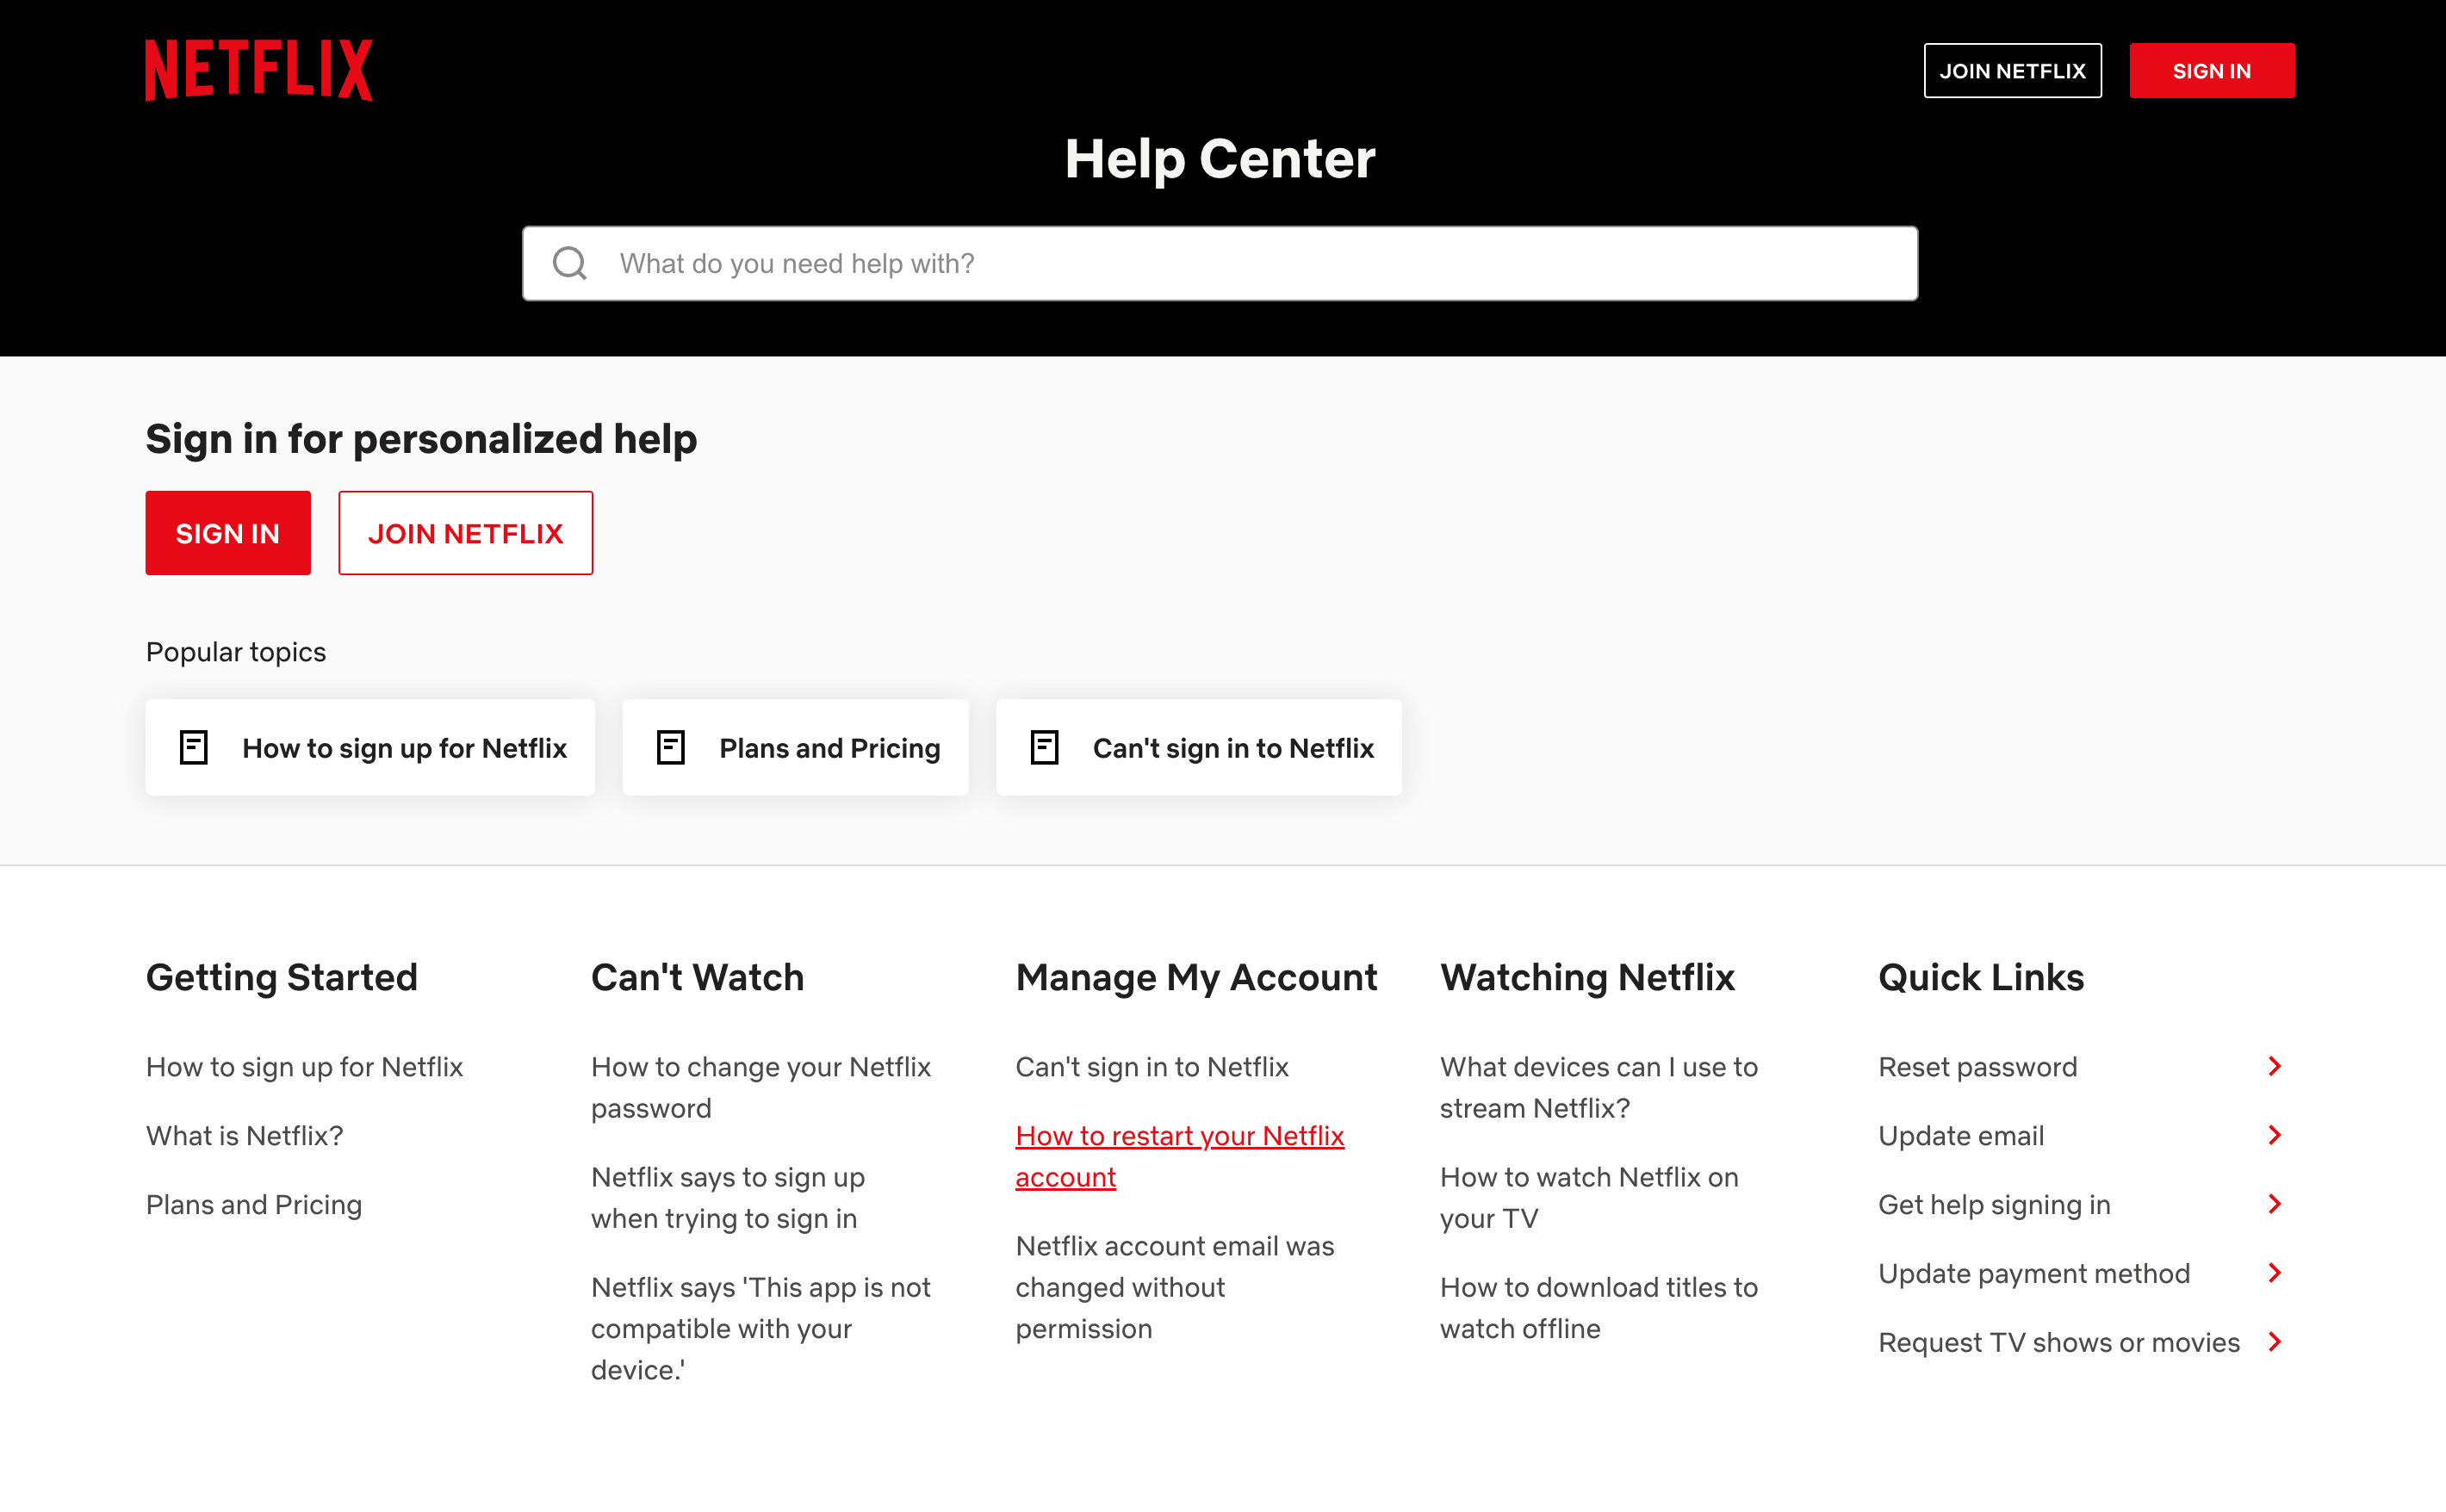Open How to watch Netflix on your TV
Screen dimensions: 2446x1512
(x=1589, y=1198)
